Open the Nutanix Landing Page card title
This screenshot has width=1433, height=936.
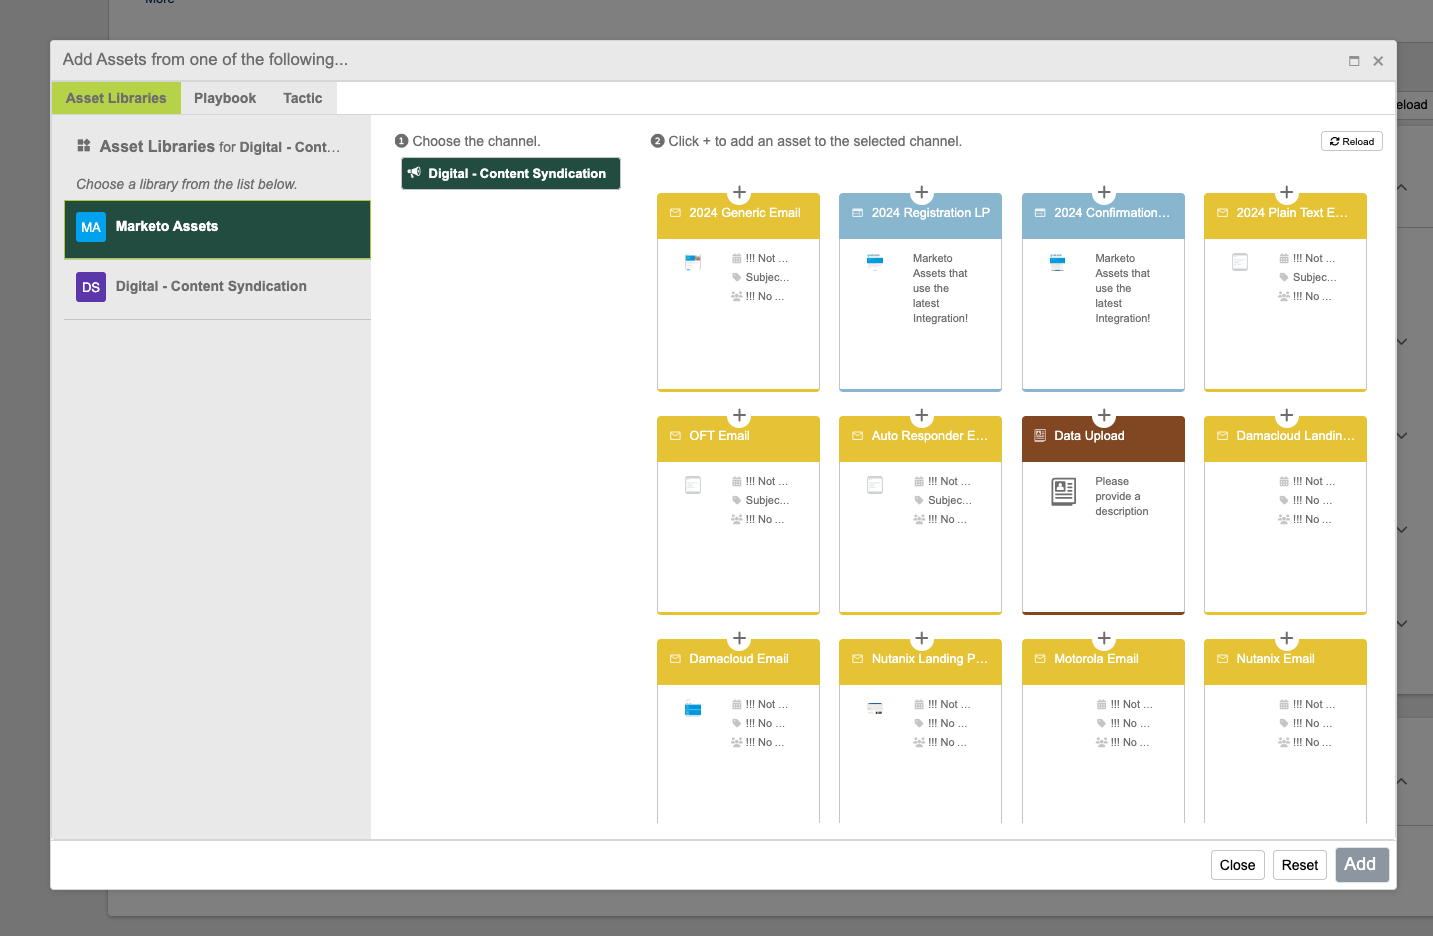tap(929, 659)
